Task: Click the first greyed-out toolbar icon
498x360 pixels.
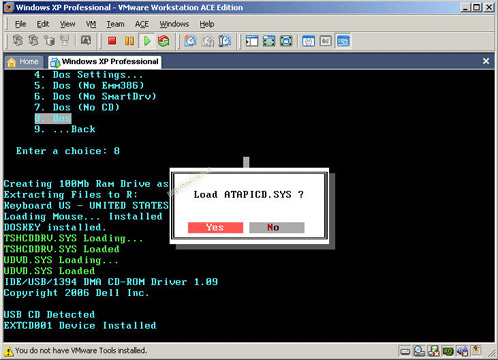Action: [18, 40]
